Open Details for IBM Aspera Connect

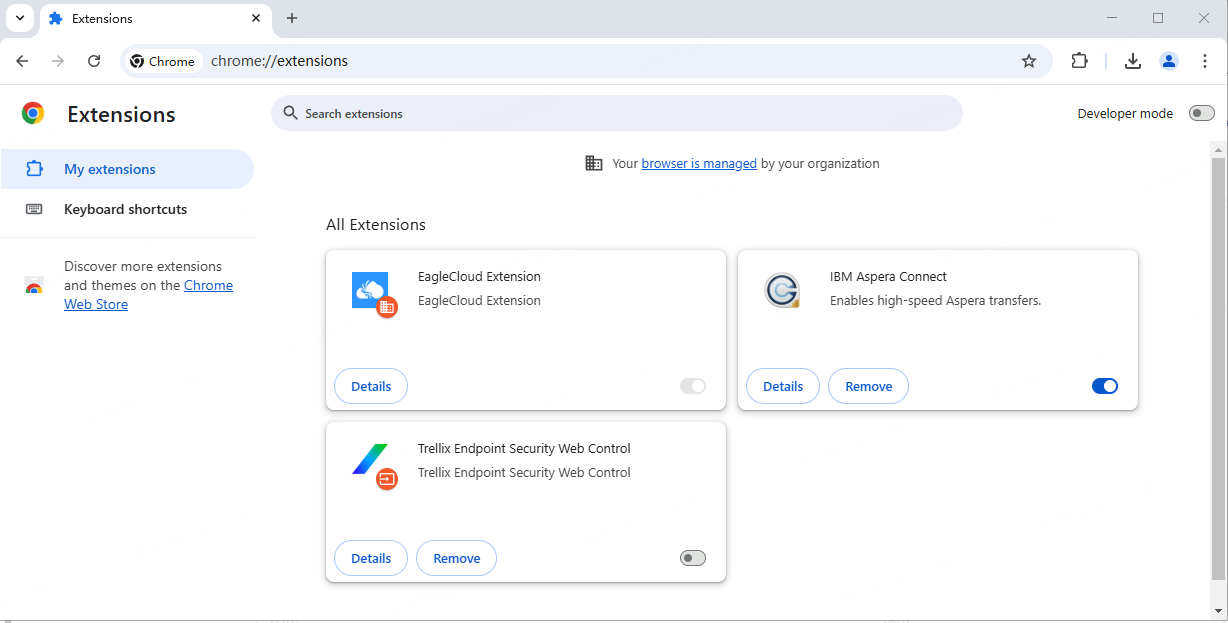[782, 386]
